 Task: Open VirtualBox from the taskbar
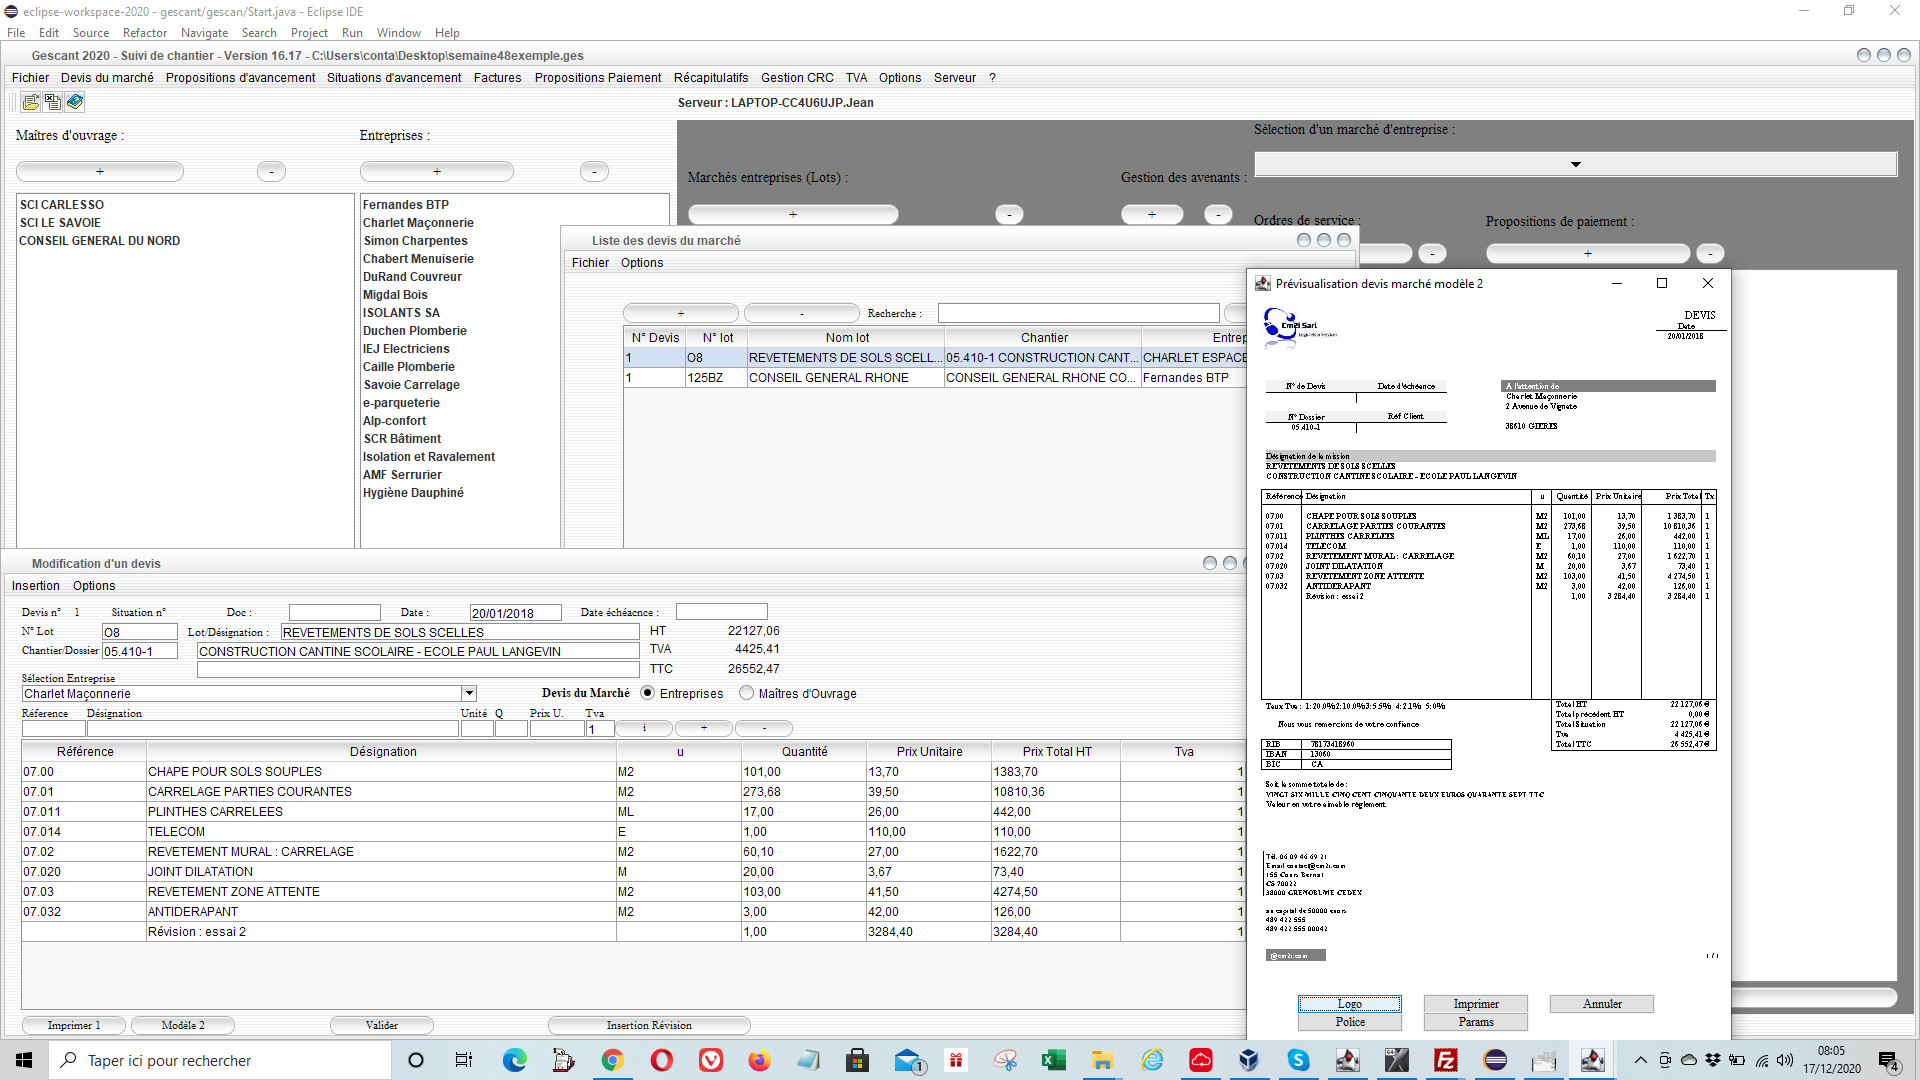[1249, 1060]
